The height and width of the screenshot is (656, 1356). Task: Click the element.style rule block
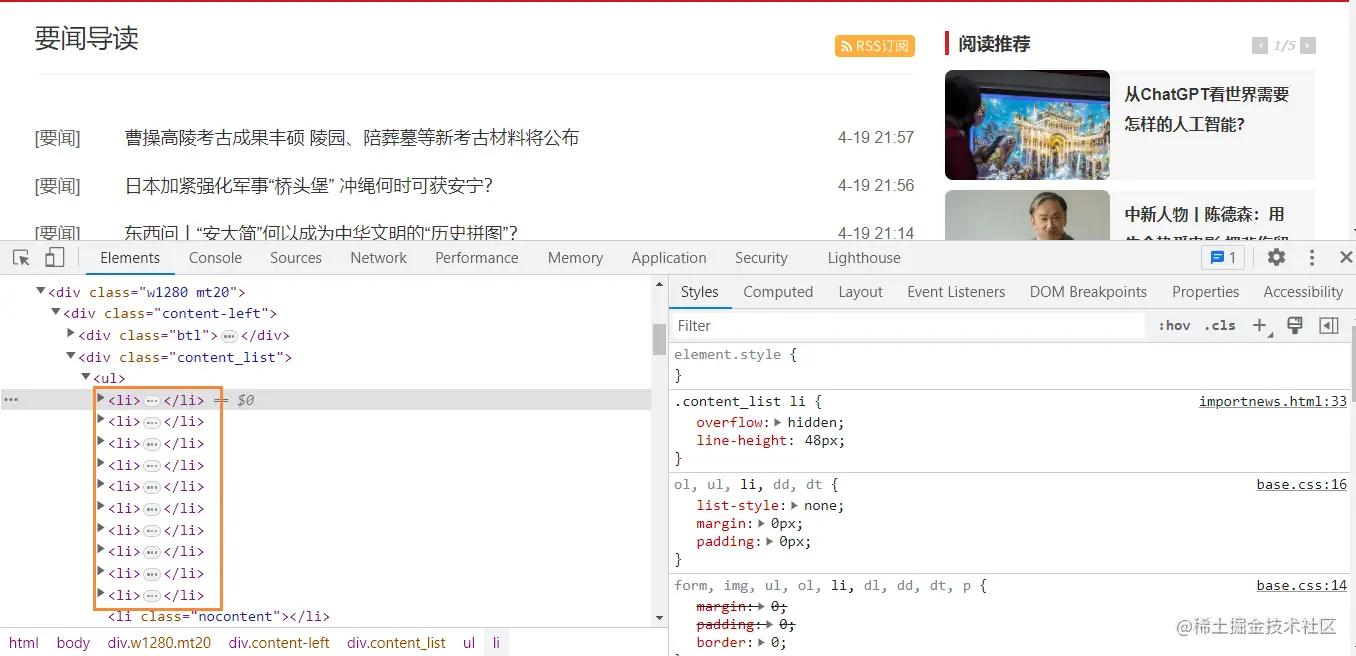click(x=1010, y=364)
